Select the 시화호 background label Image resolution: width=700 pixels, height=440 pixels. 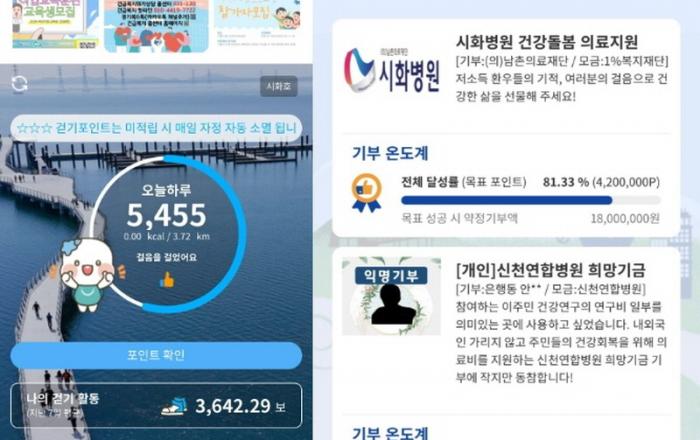tap(279, 86)
